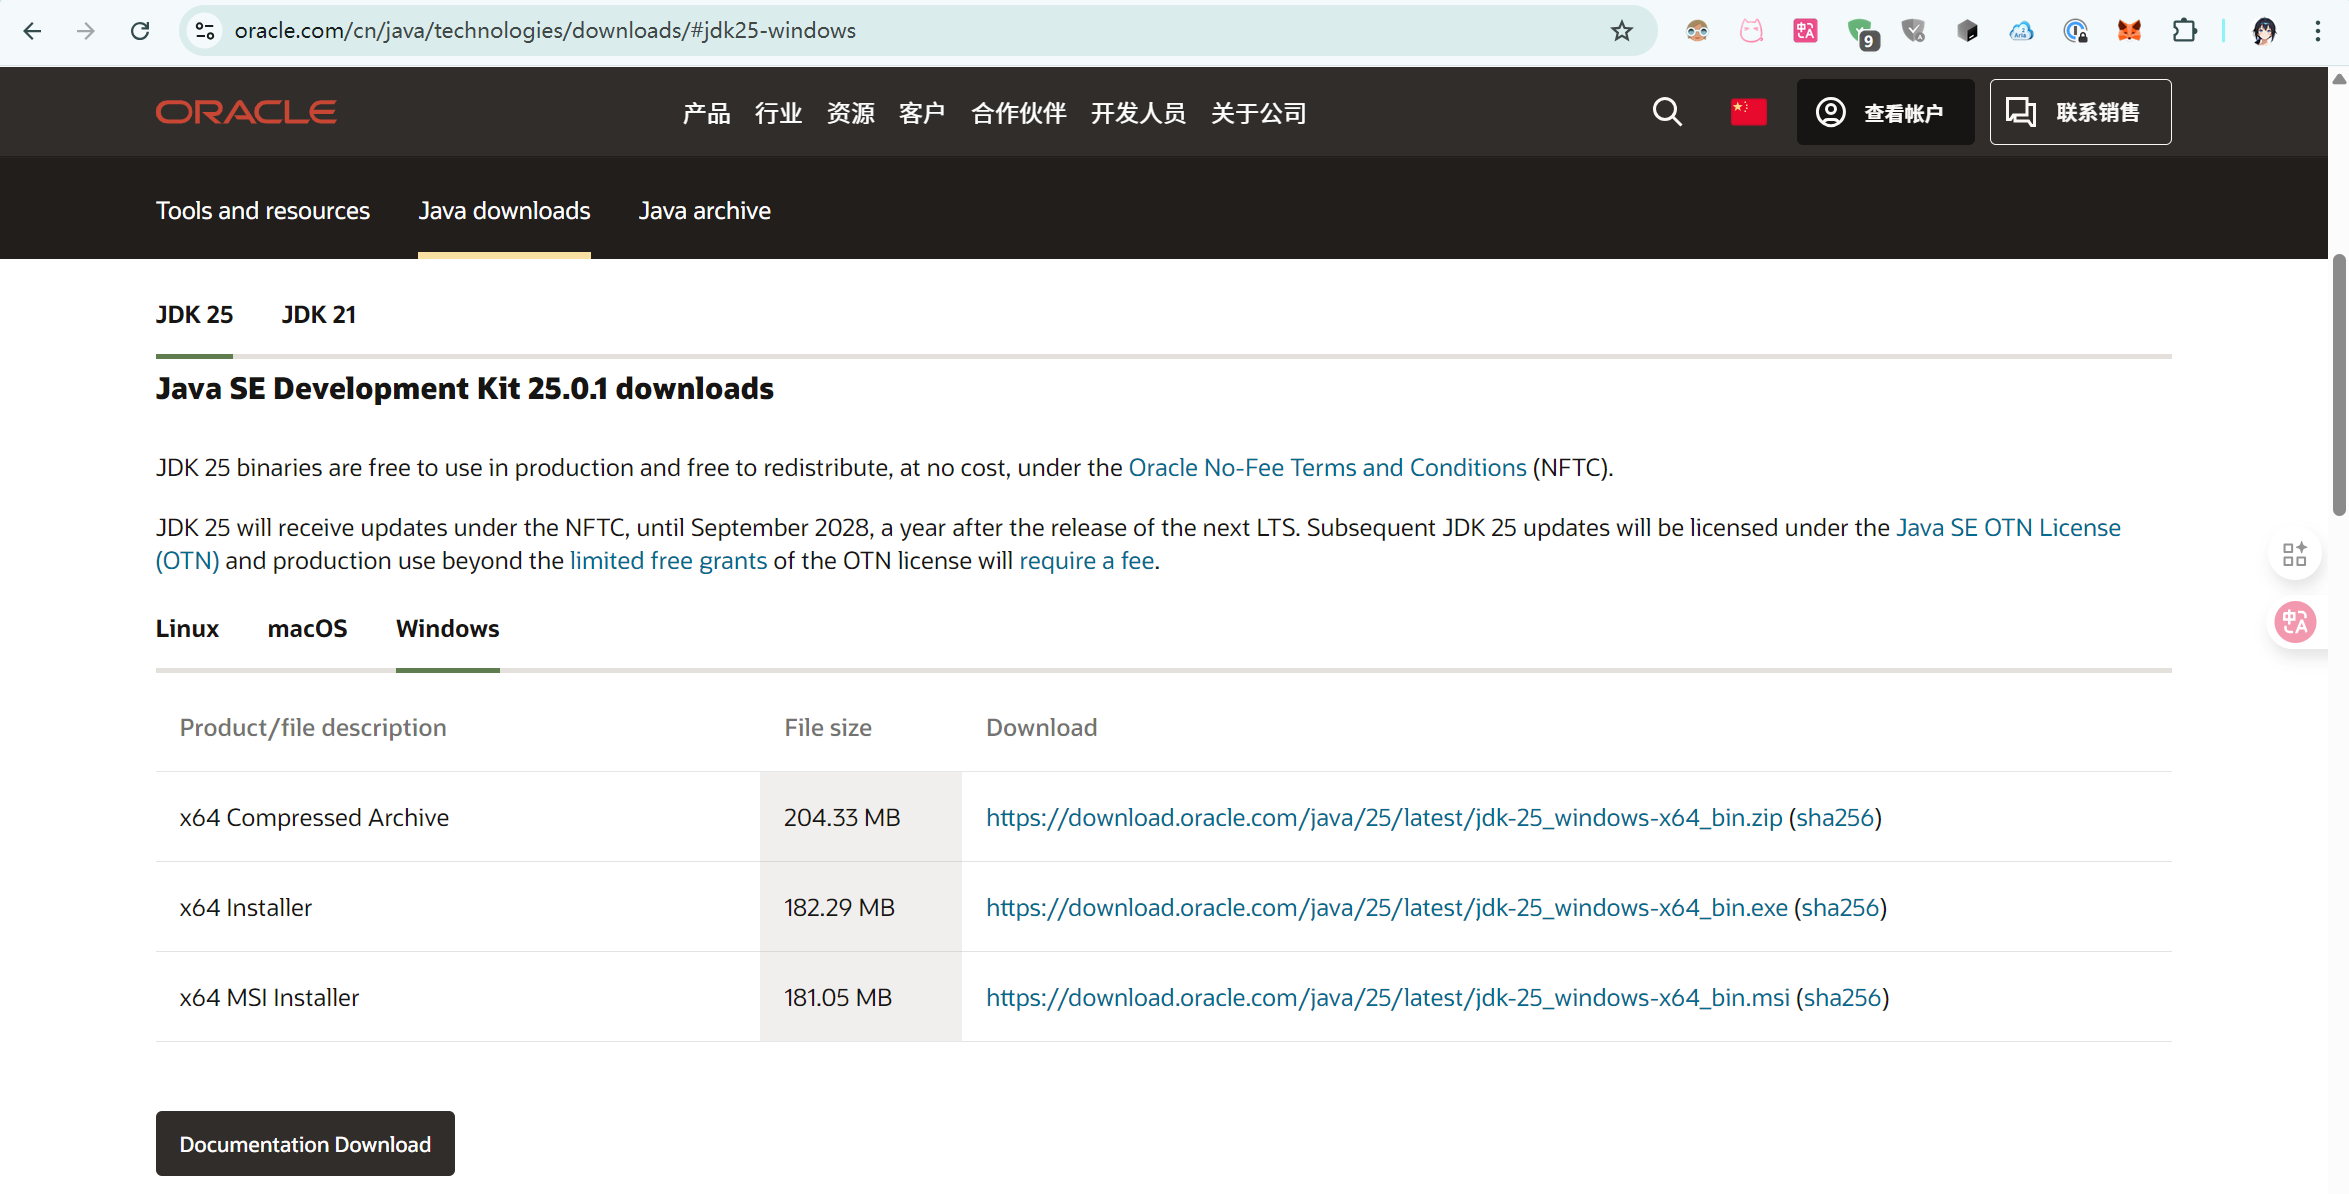Click the Oracle logo
The height and width of the screenshot is (1194, 2349).
click(x=245, y=111)
